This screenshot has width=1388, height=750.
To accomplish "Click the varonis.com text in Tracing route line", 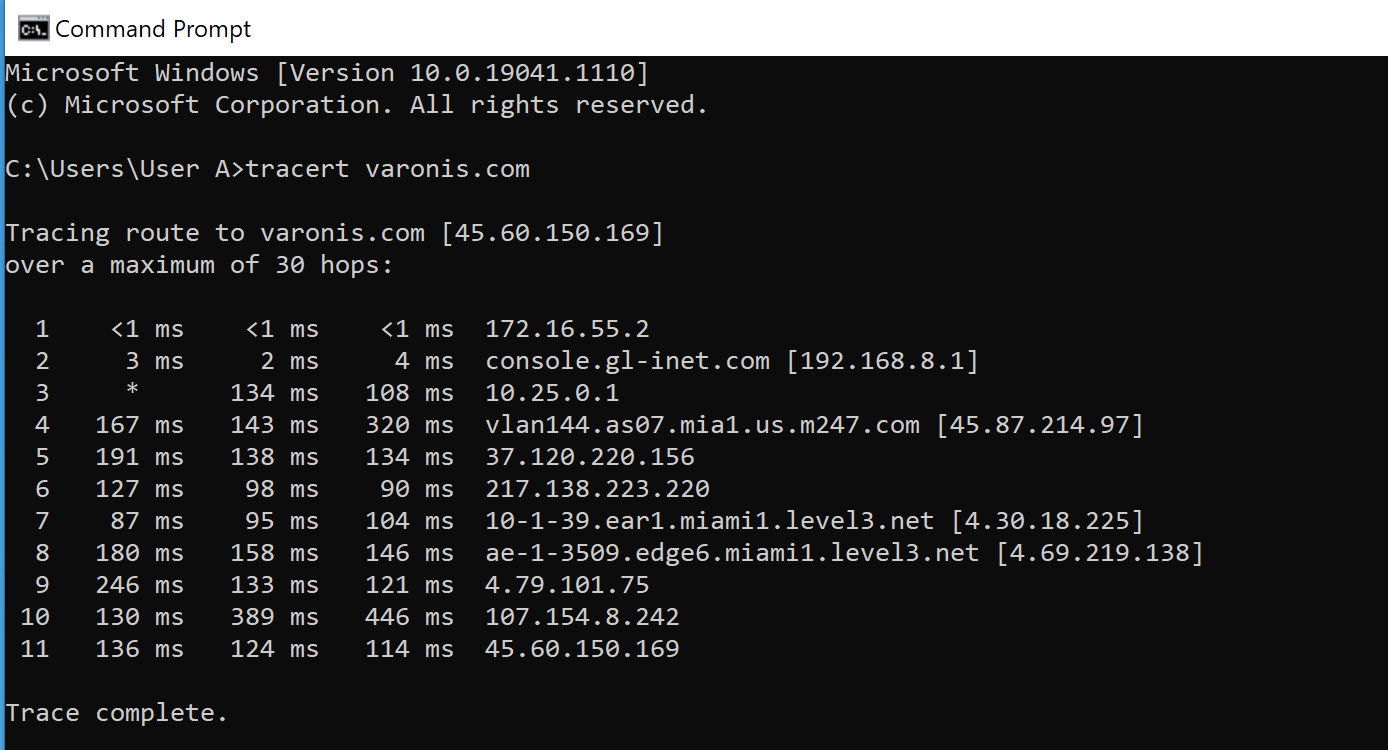I will (344, 232).
